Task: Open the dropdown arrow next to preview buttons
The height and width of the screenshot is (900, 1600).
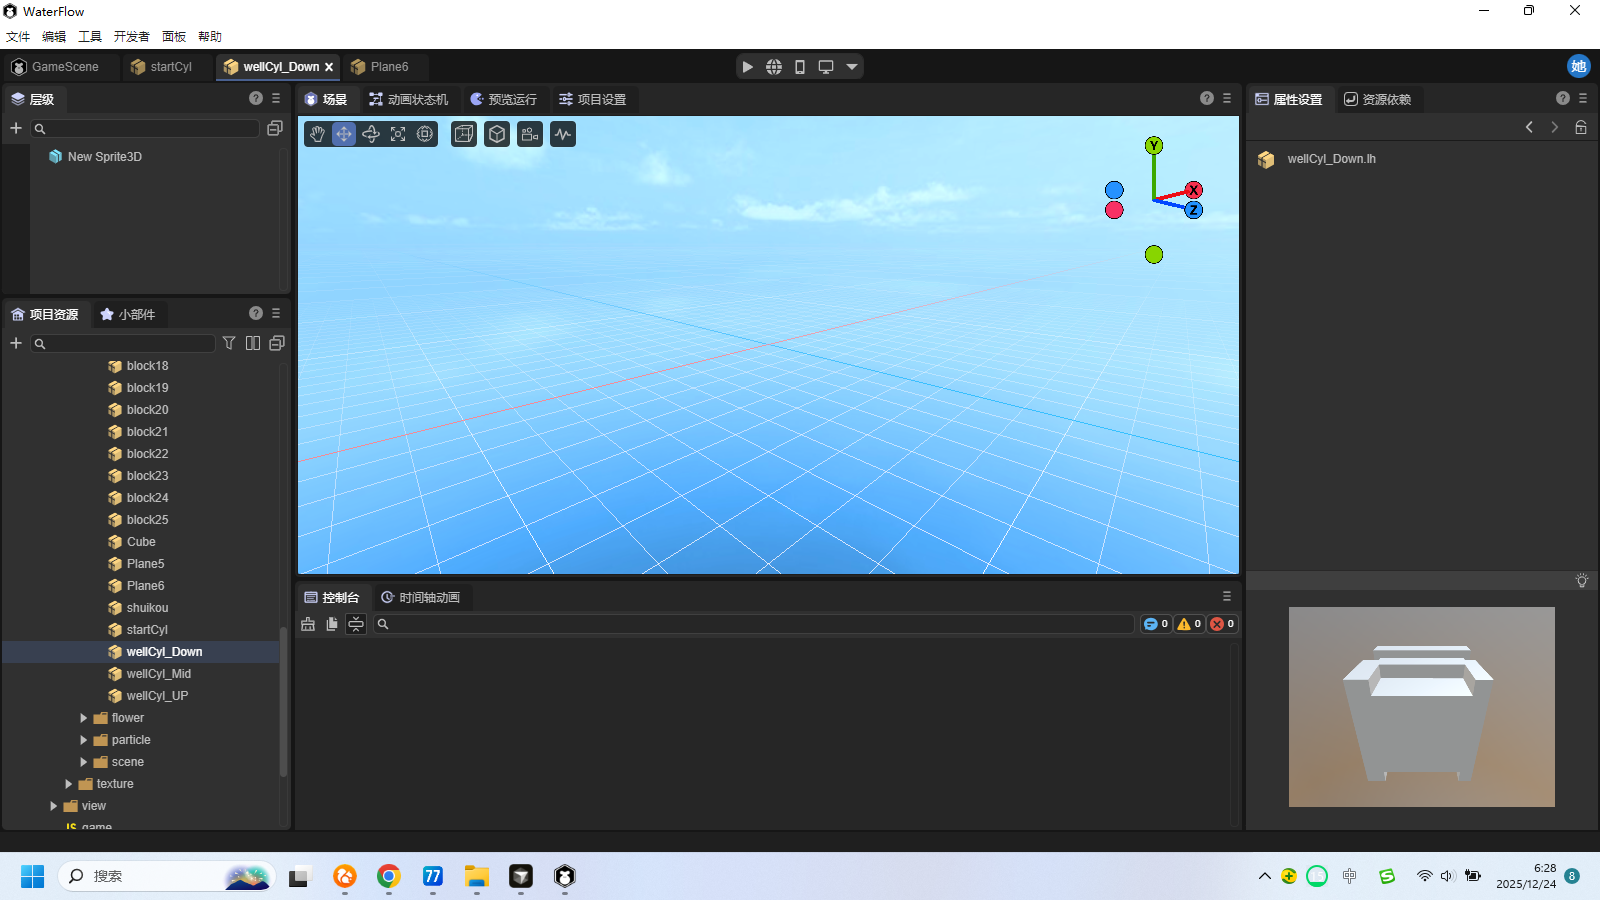Action: [852, 67]
